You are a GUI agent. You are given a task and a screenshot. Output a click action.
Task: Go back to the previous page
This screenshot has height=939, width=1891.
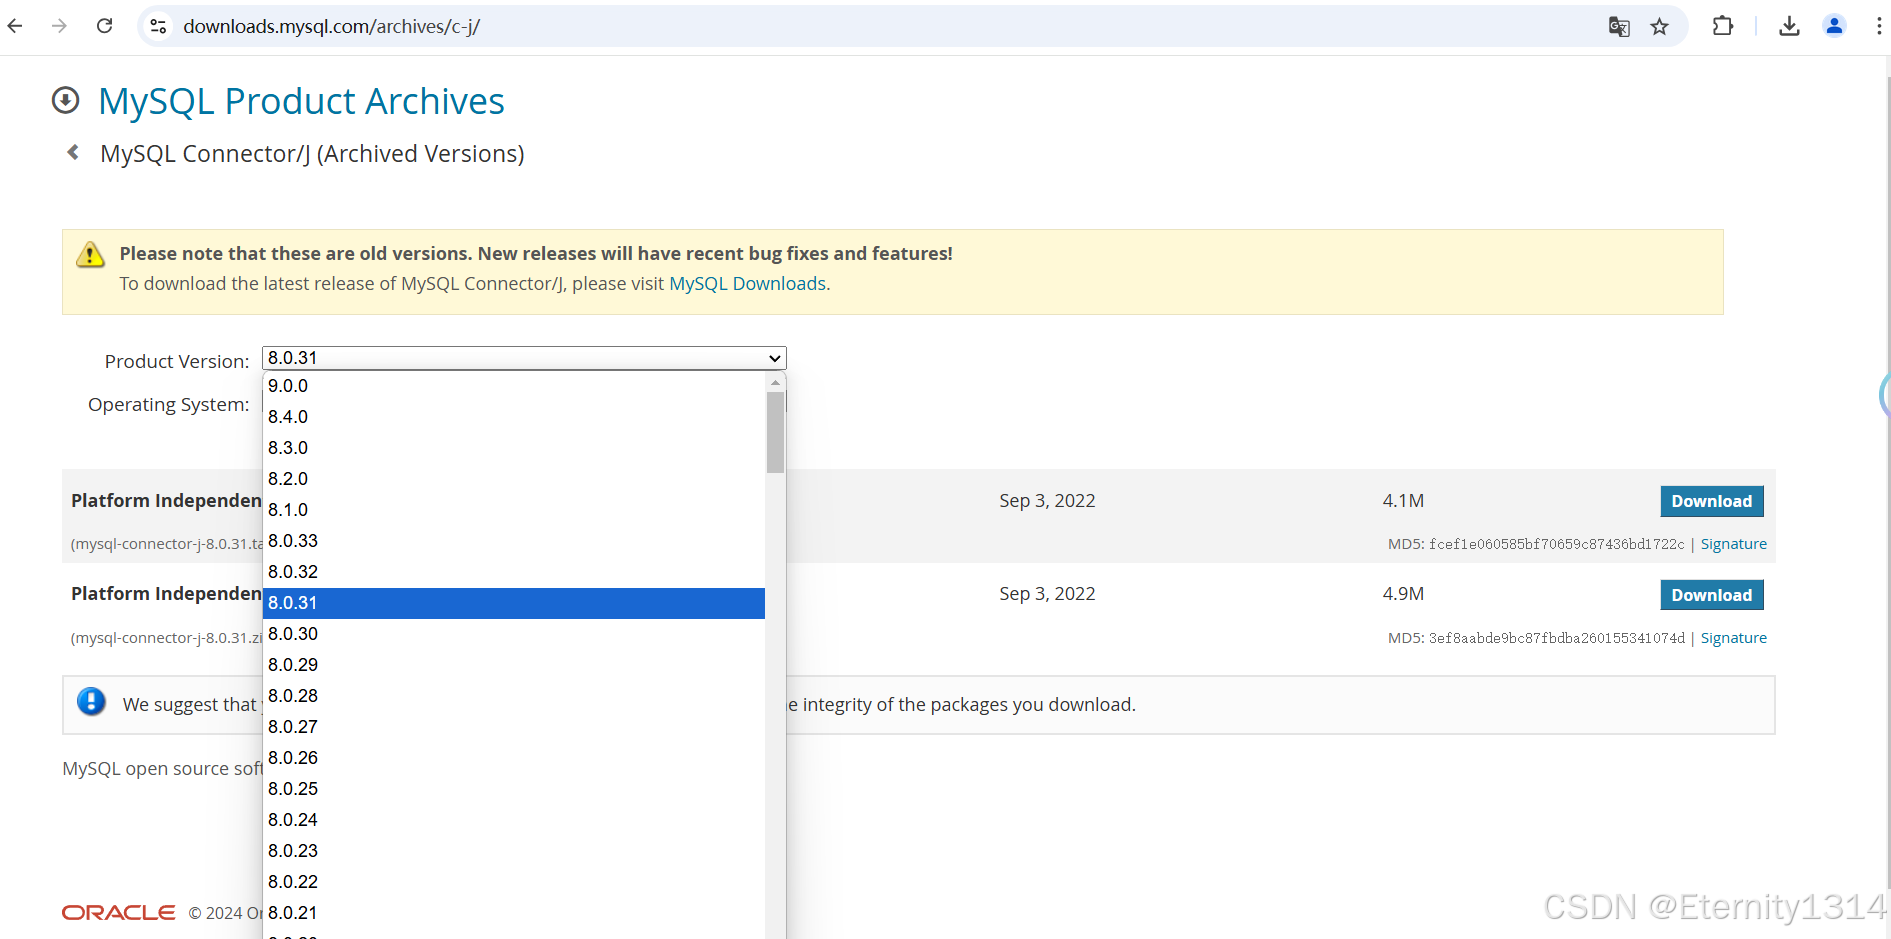point(15,26)
